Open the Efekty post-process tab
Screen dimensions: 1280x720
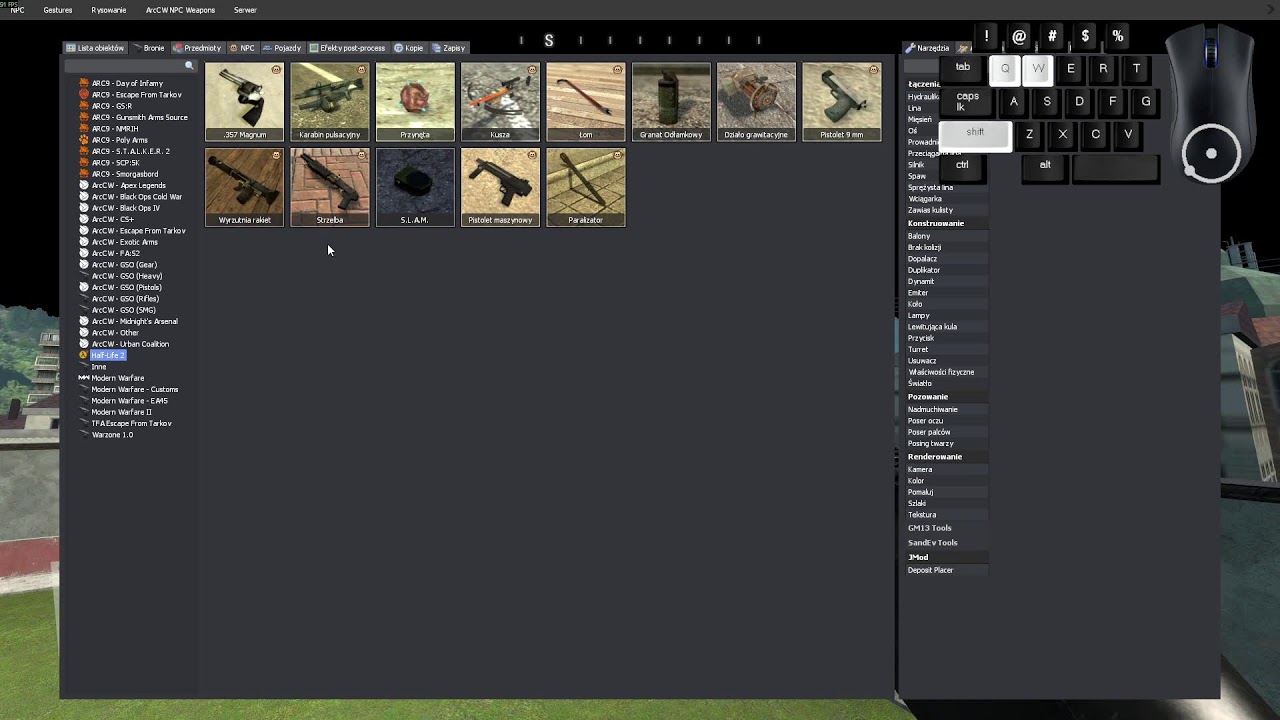tap(348, 48)
